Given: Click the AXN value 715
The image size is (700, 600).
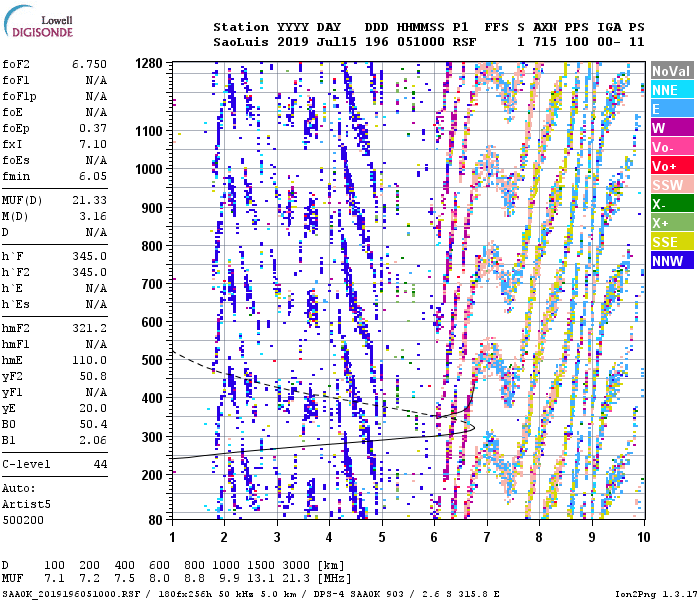Looking at the screenshot, I should click(x=545, y=42).
